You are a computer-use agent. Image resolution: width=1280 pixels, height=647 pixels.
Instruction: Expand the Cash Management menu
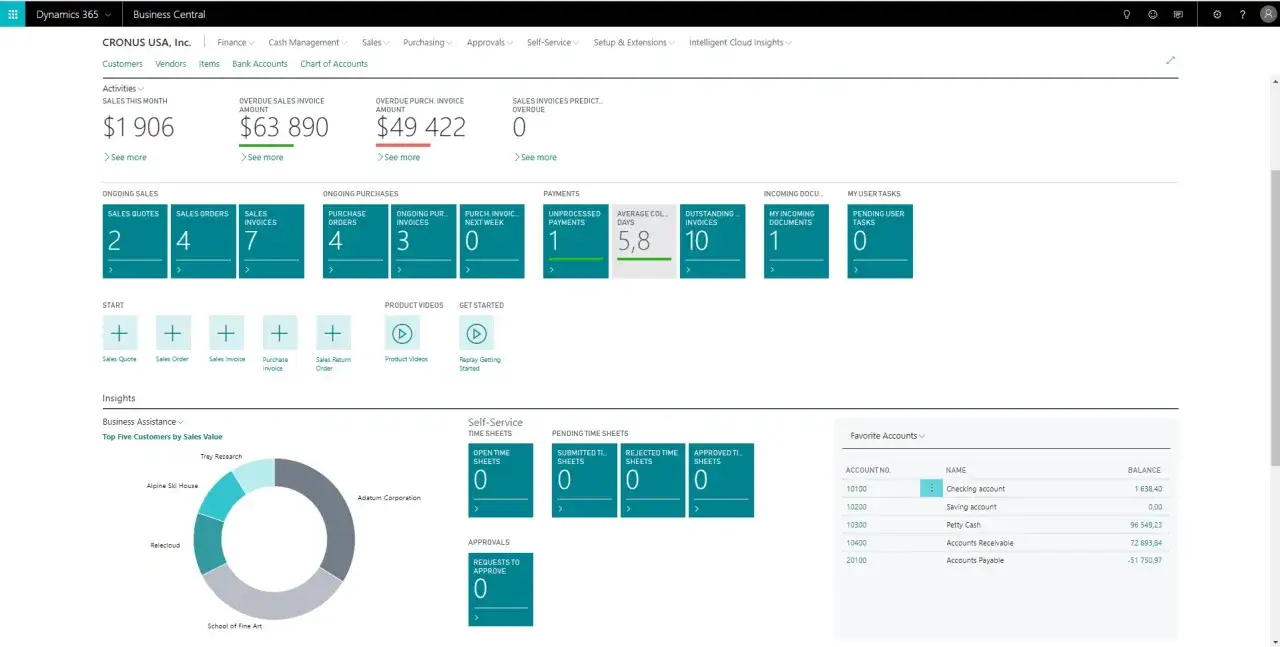pos(308,43)
